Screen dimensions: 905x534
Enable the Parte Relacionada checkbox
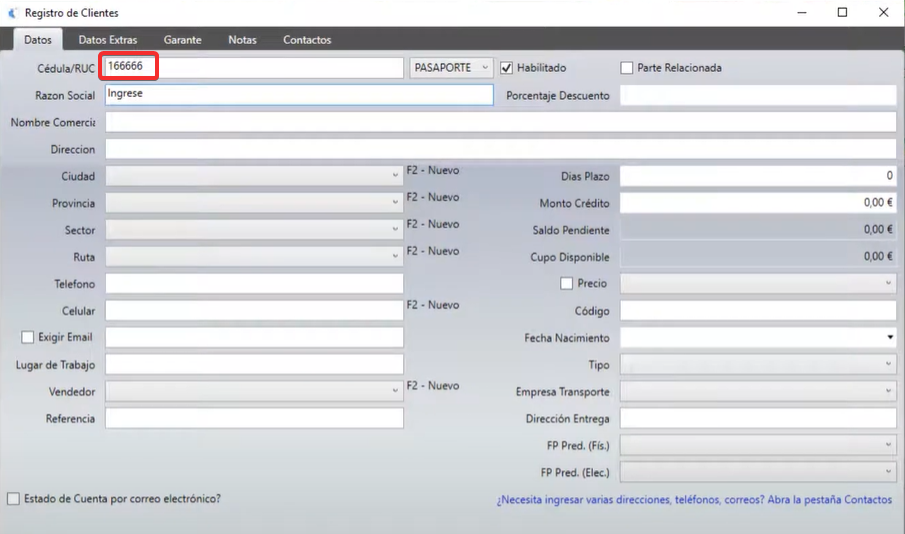coord(626,68)
